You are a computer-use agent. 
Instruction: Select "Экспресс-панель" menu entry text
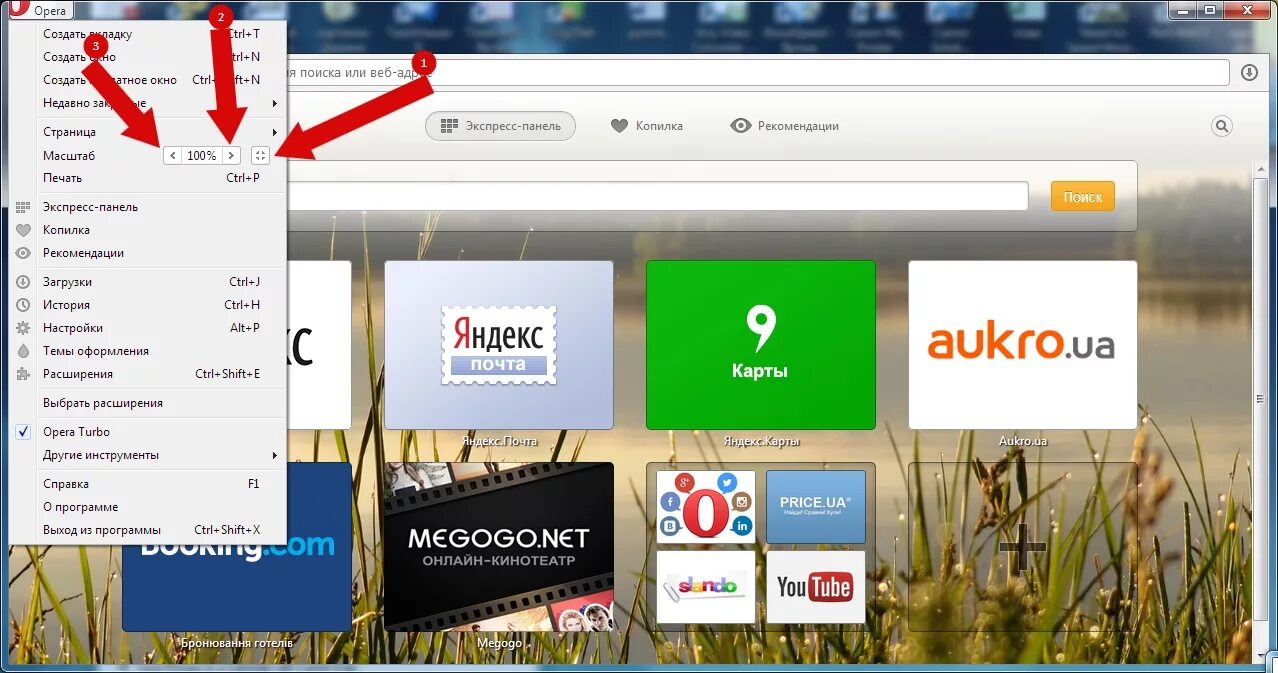pyautogui.click(x=90, y=207)
